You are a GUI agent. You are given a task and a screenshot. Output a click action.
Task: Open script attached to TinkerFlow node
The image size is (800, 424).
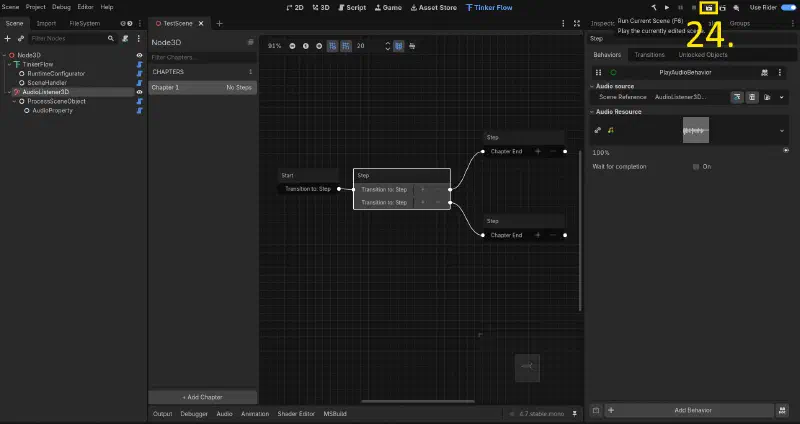(x=139, y=64)
